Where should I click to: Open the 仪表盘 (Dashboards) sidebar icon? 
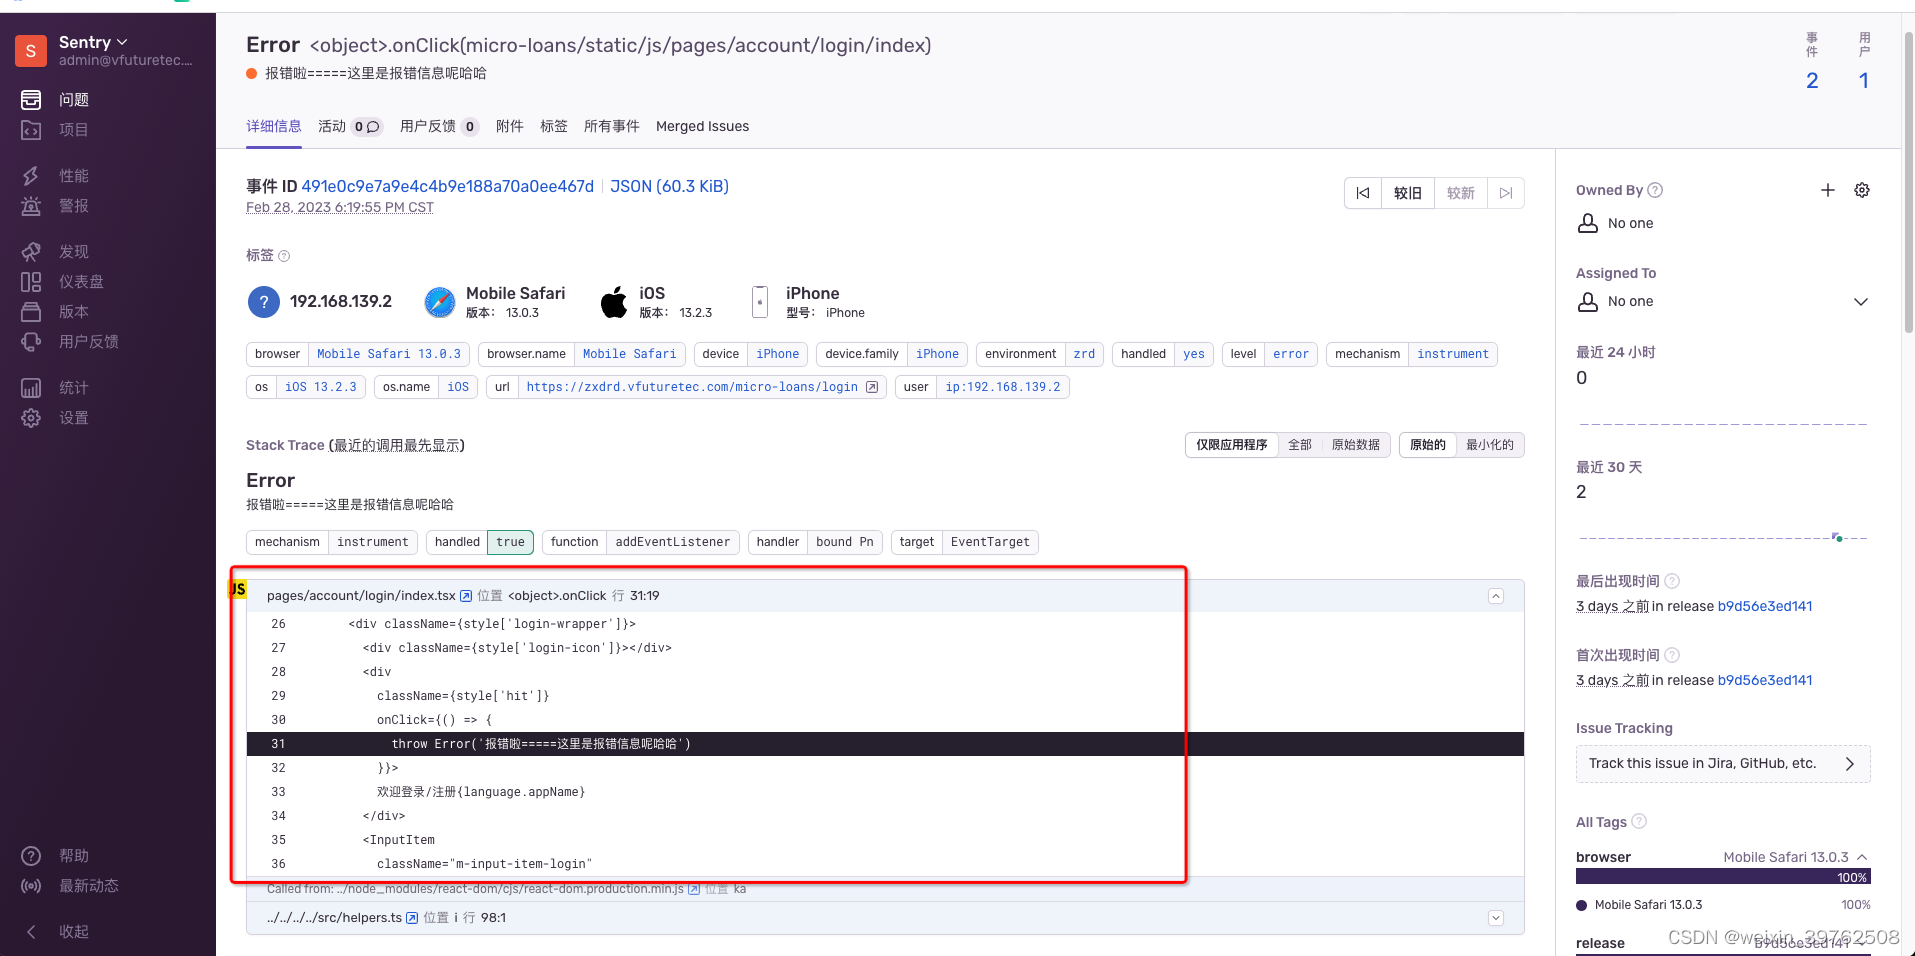[x=30, y=281]
